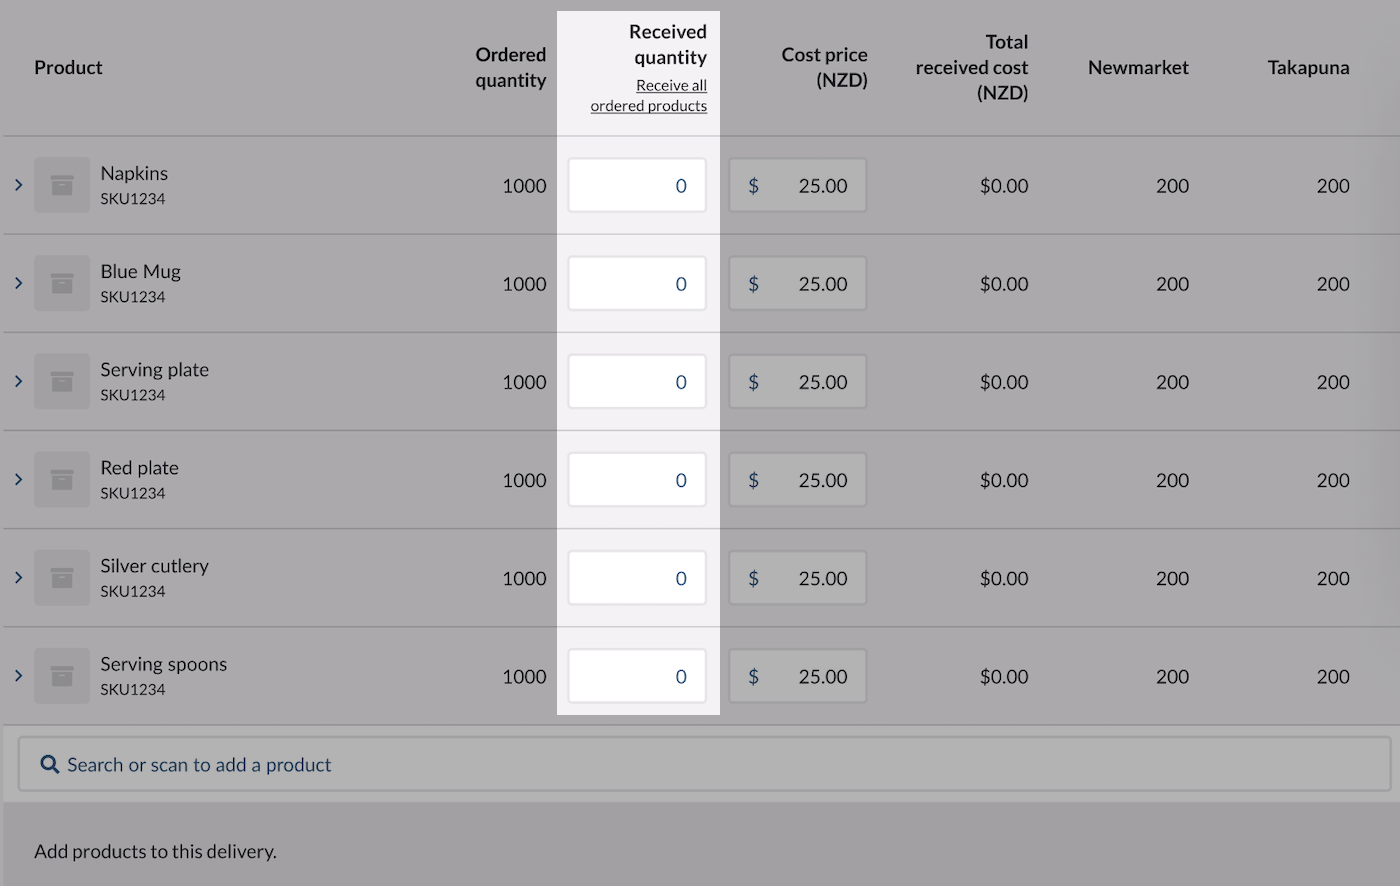Focus the Napkins received quantity field

(637, 185)
